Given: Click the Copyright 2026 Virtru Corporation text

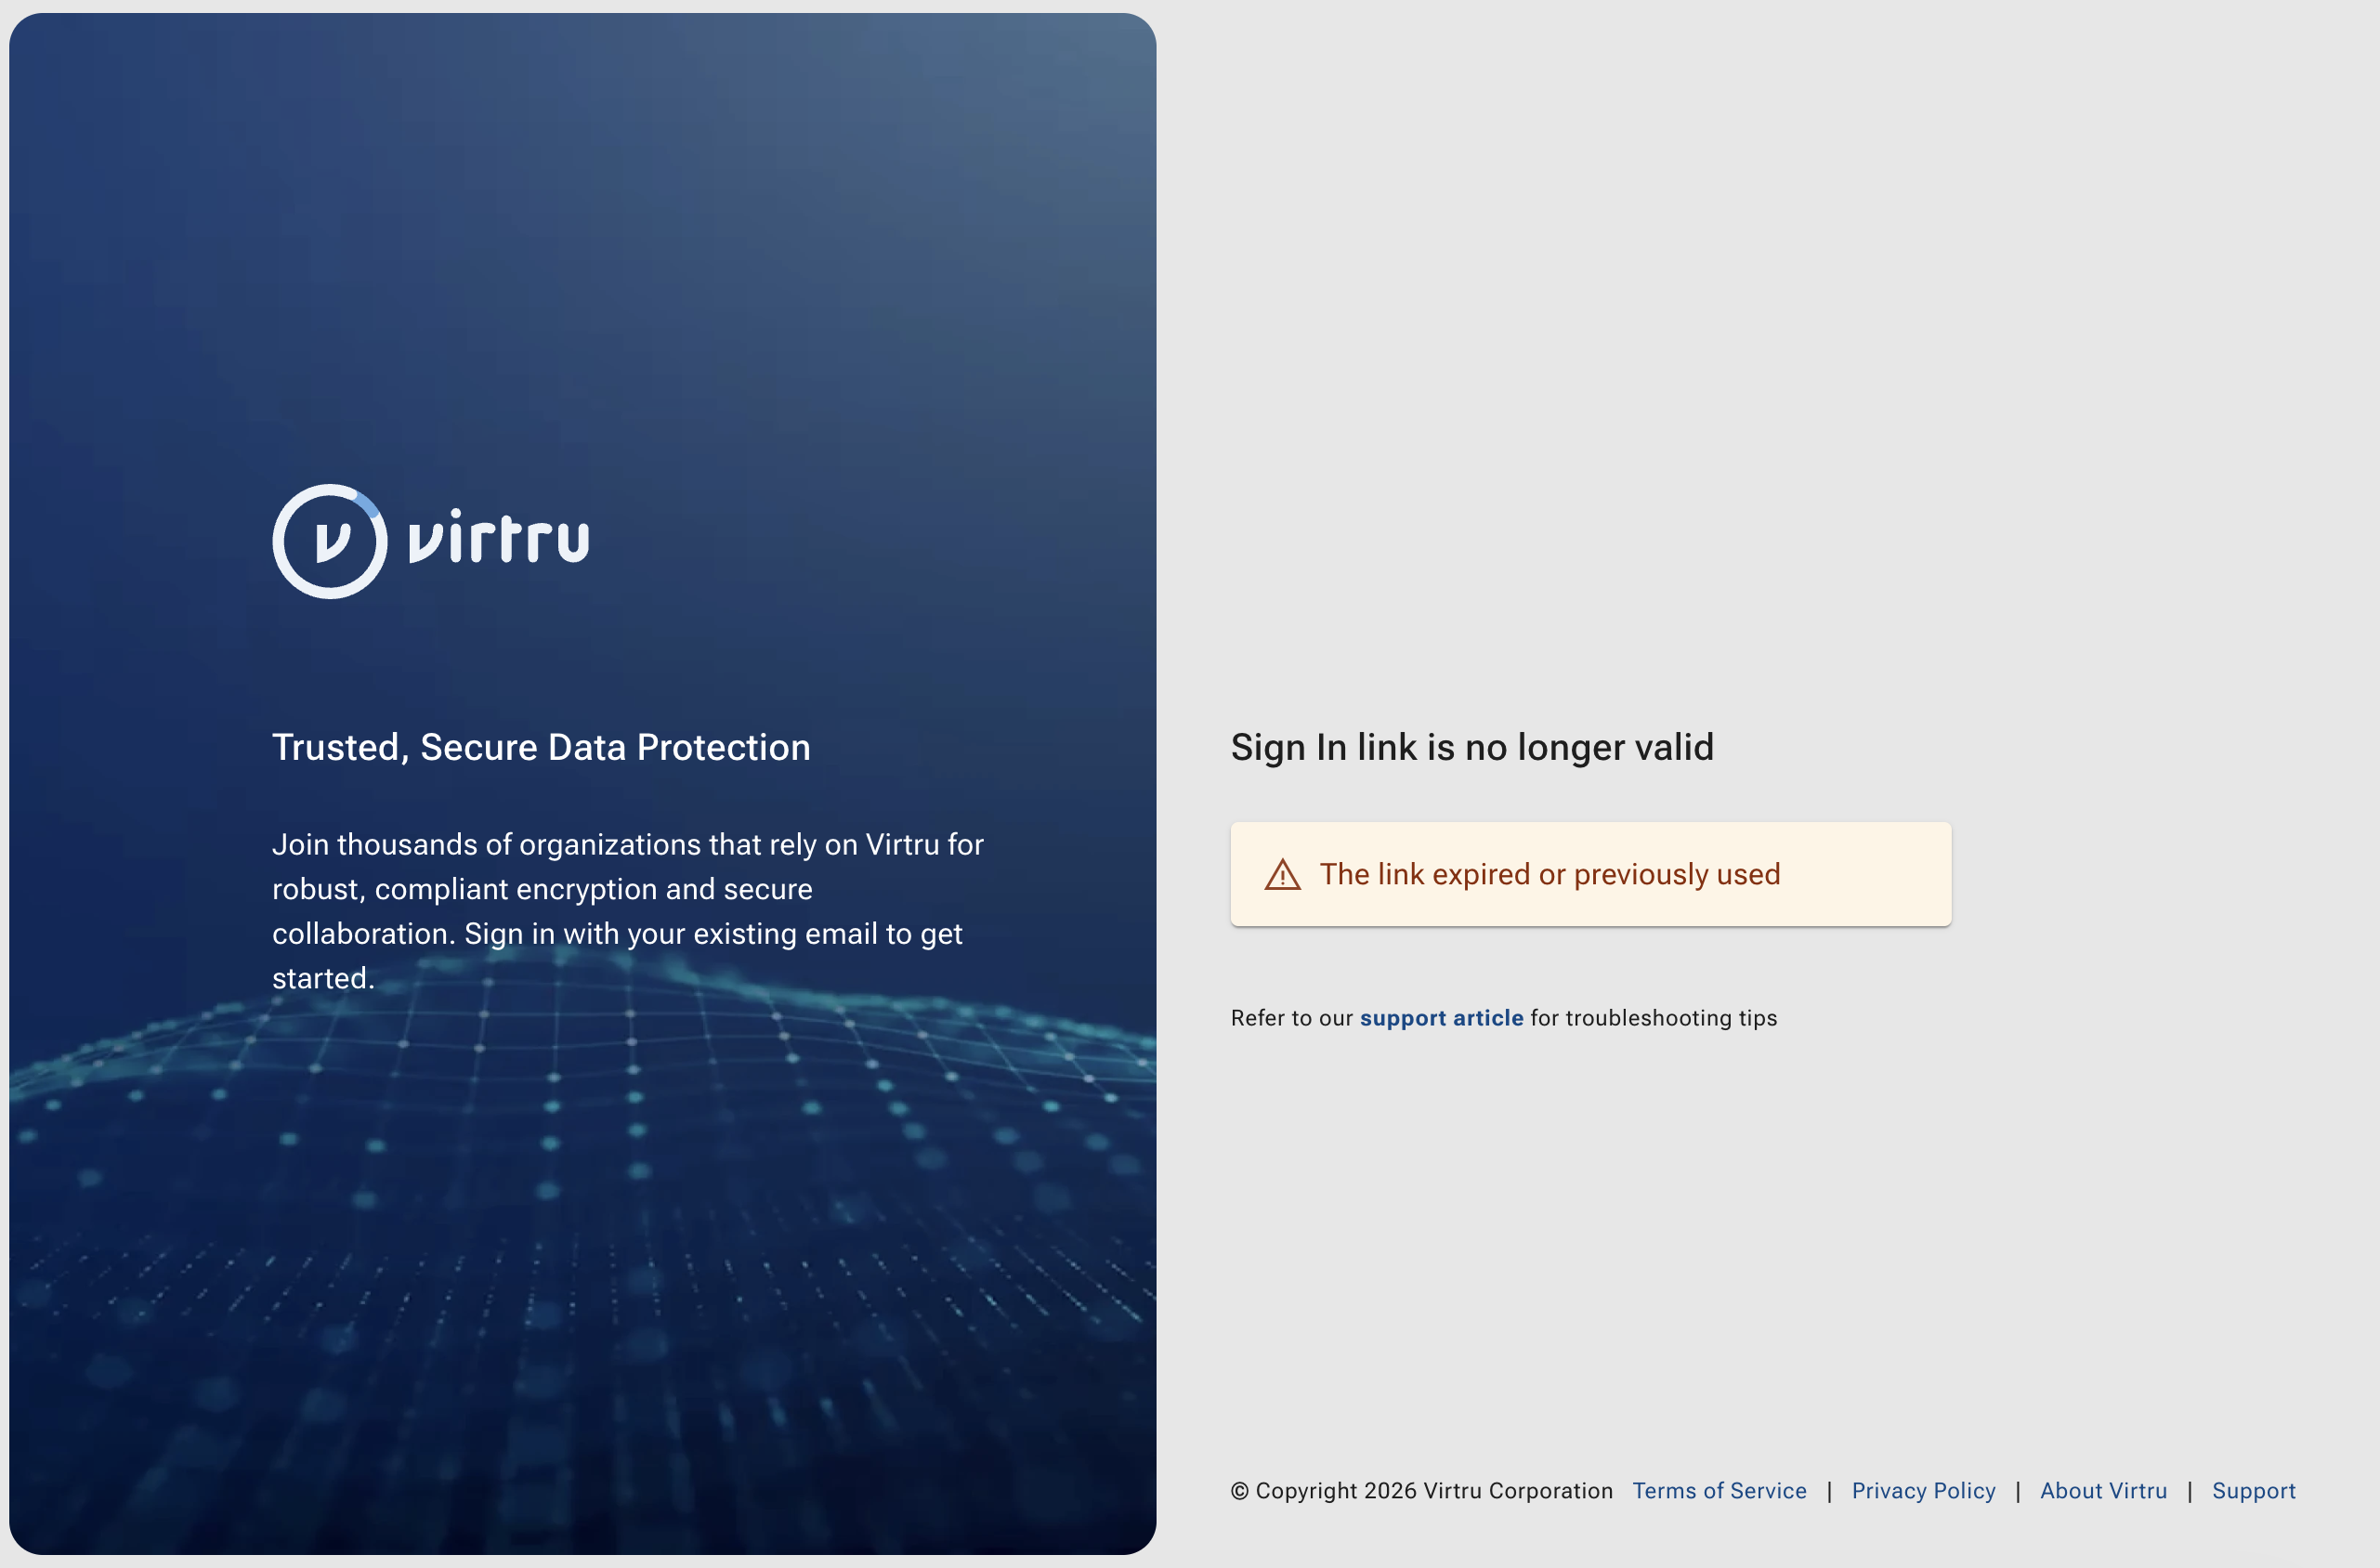Looking at the screenshot, I should pos(1421,1490).
